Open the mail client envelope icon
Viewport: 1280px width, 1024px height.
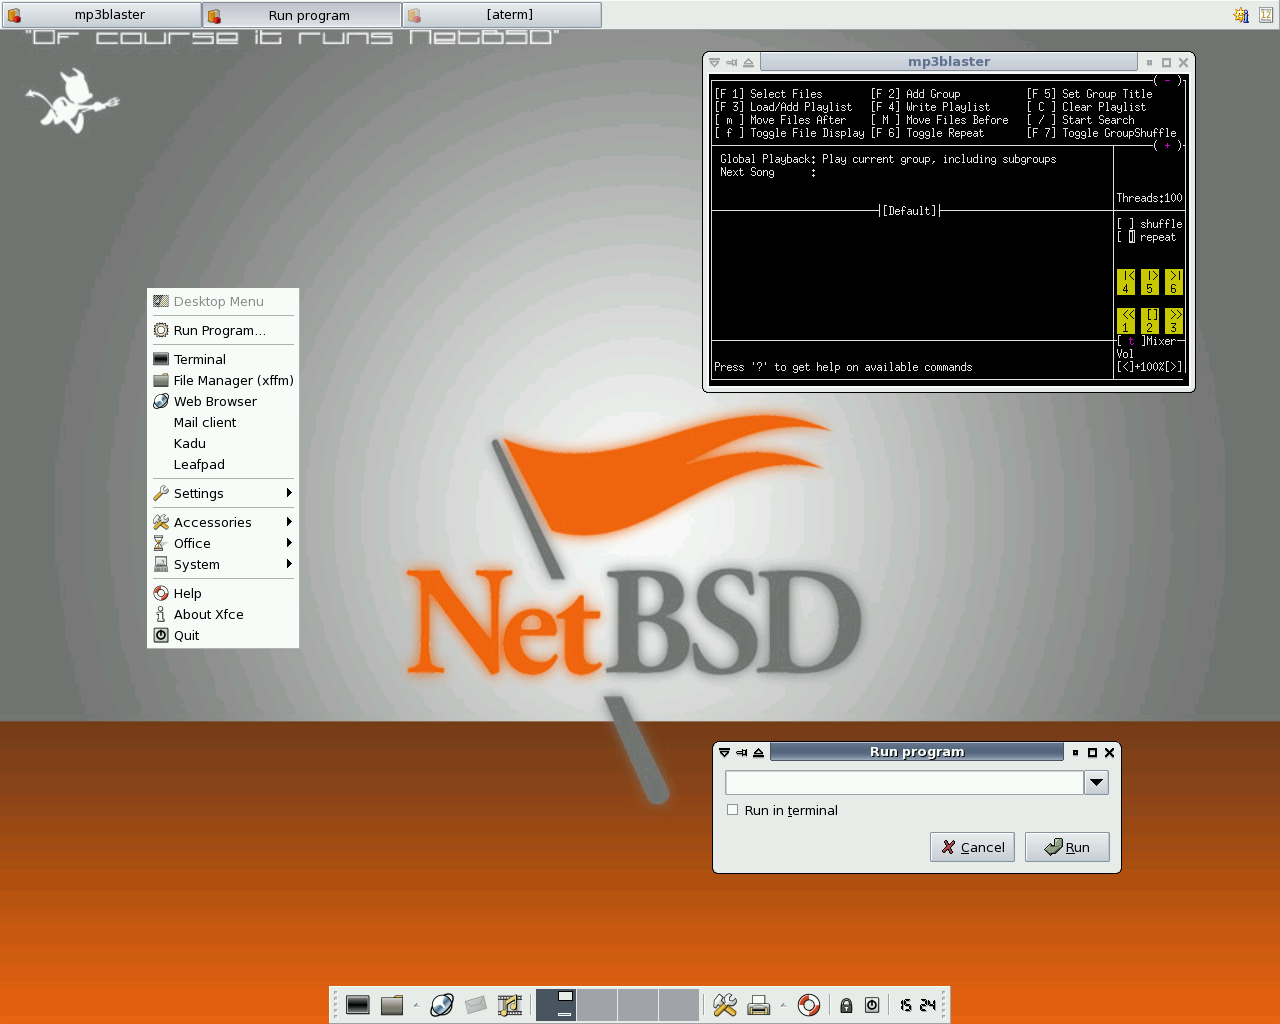click(x=474, y=1005)
